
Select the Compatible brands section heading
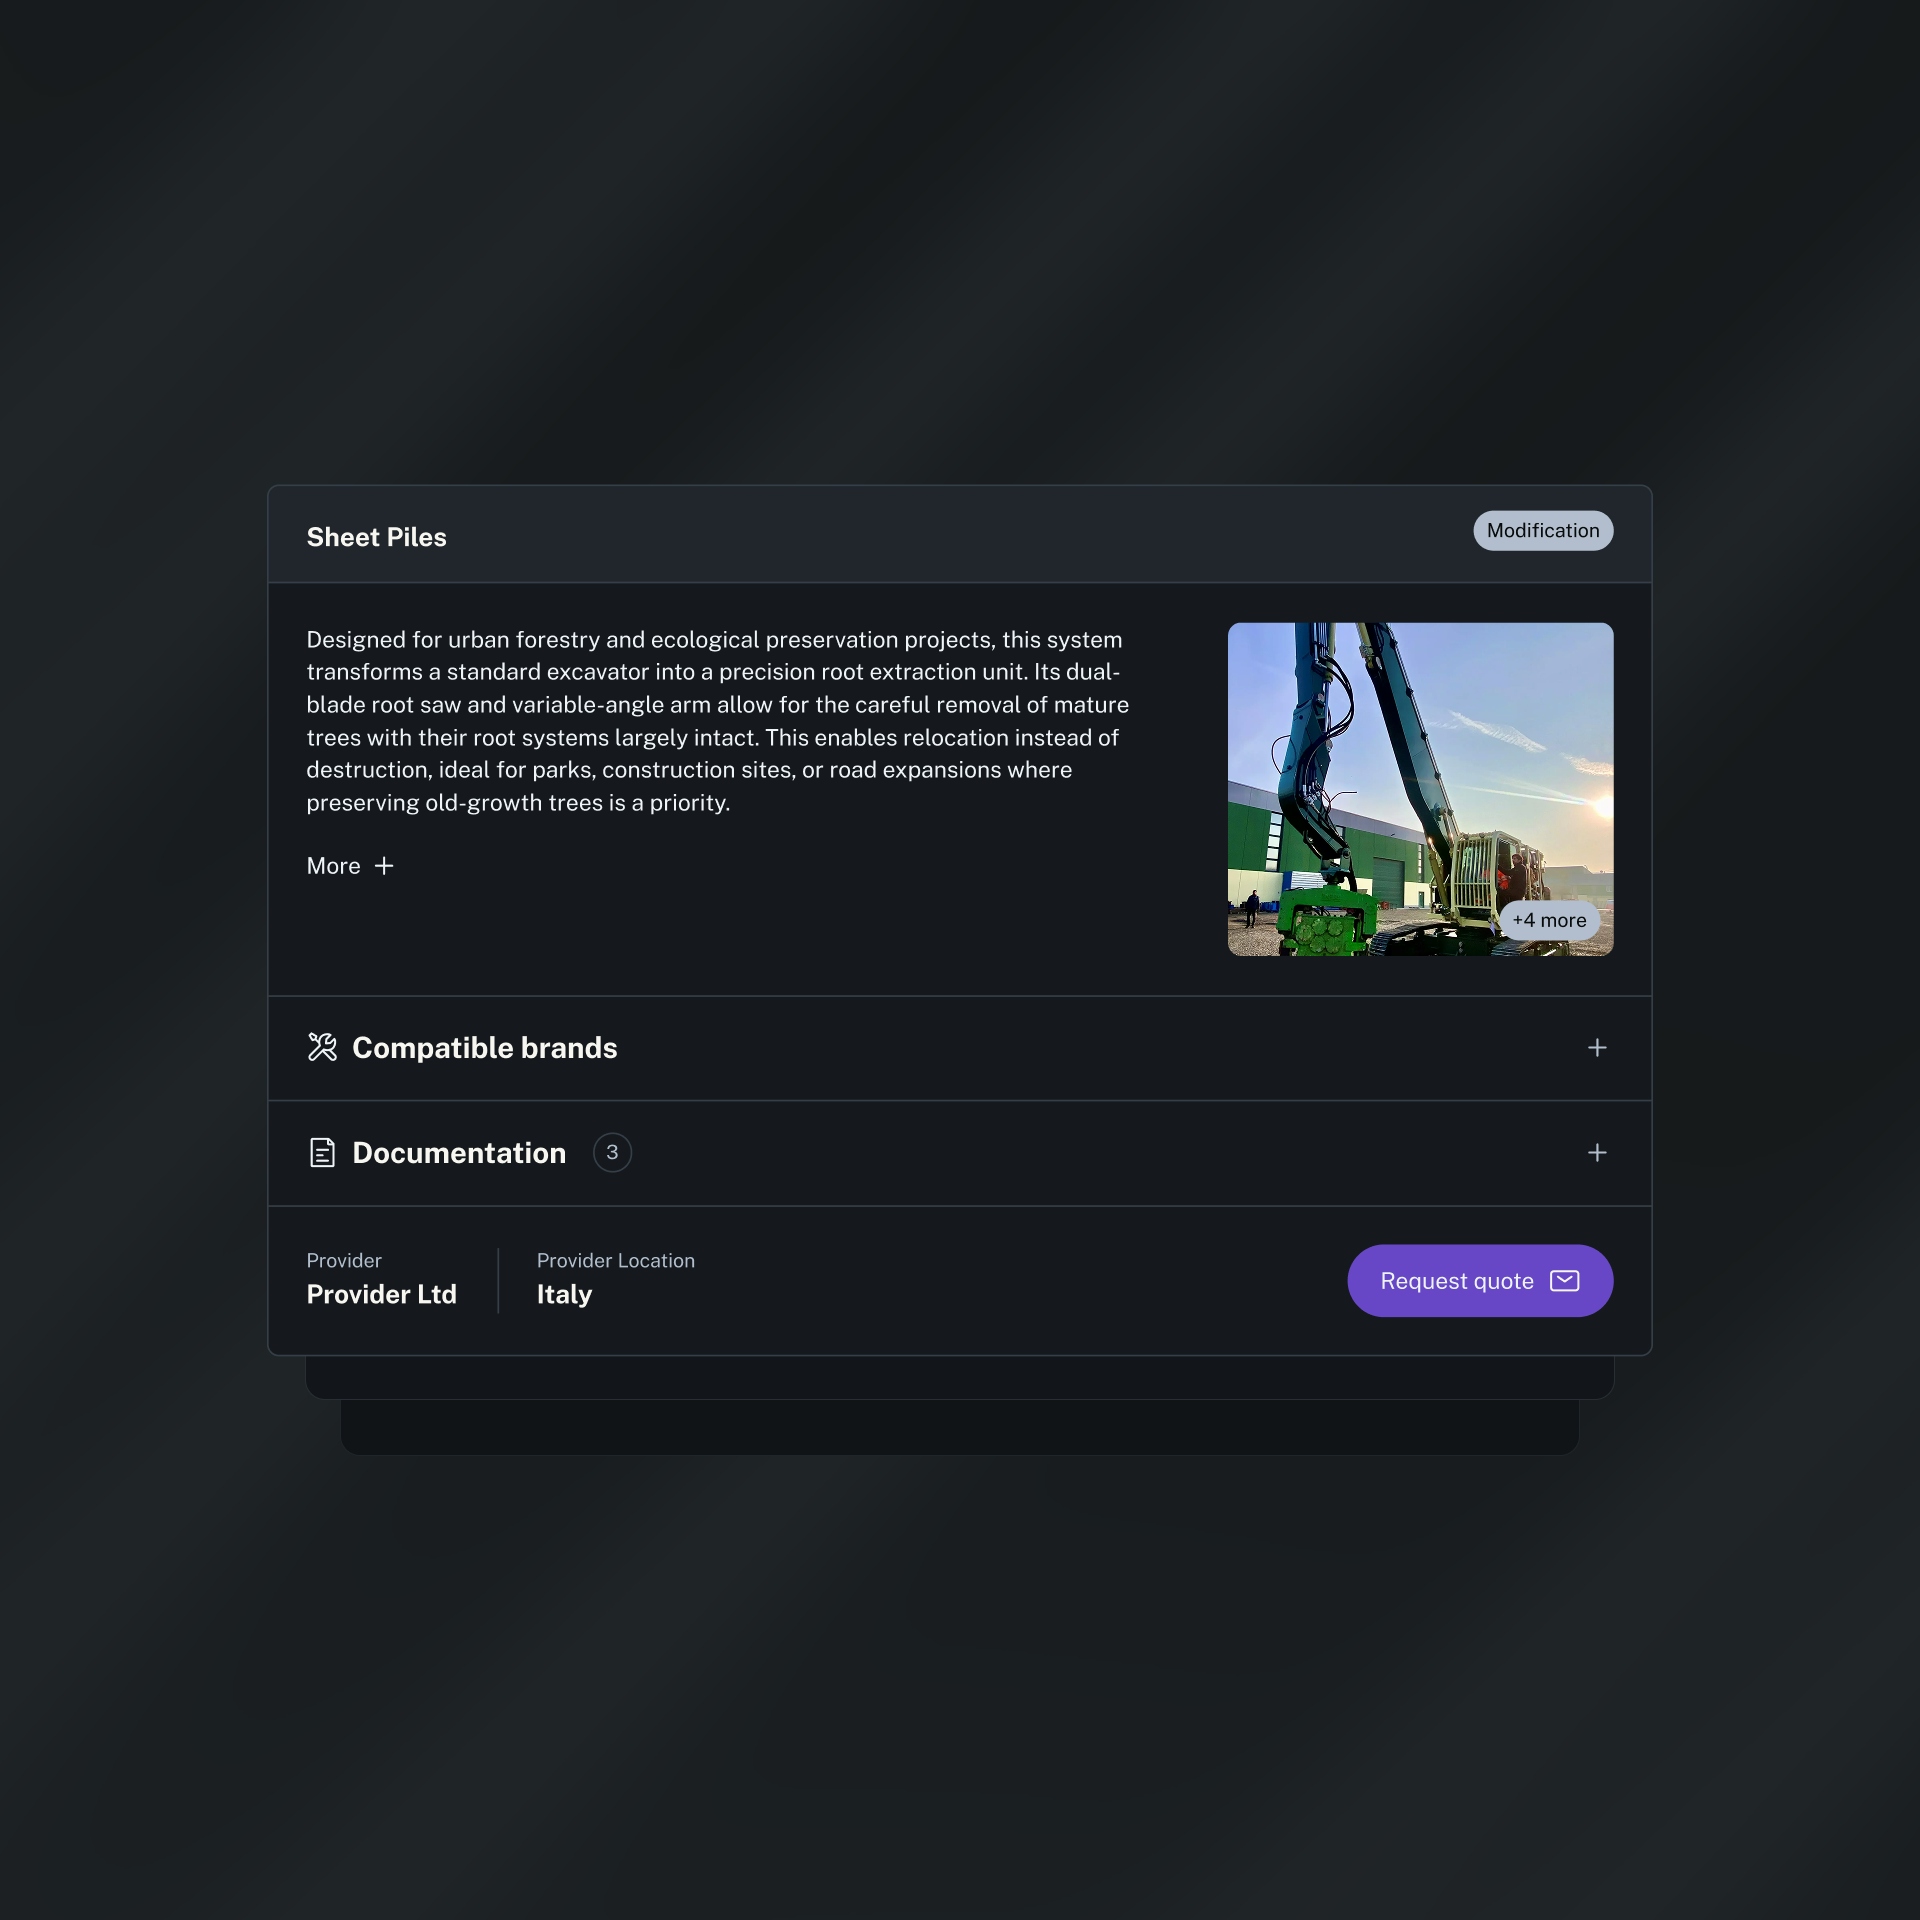(485, 1047)
